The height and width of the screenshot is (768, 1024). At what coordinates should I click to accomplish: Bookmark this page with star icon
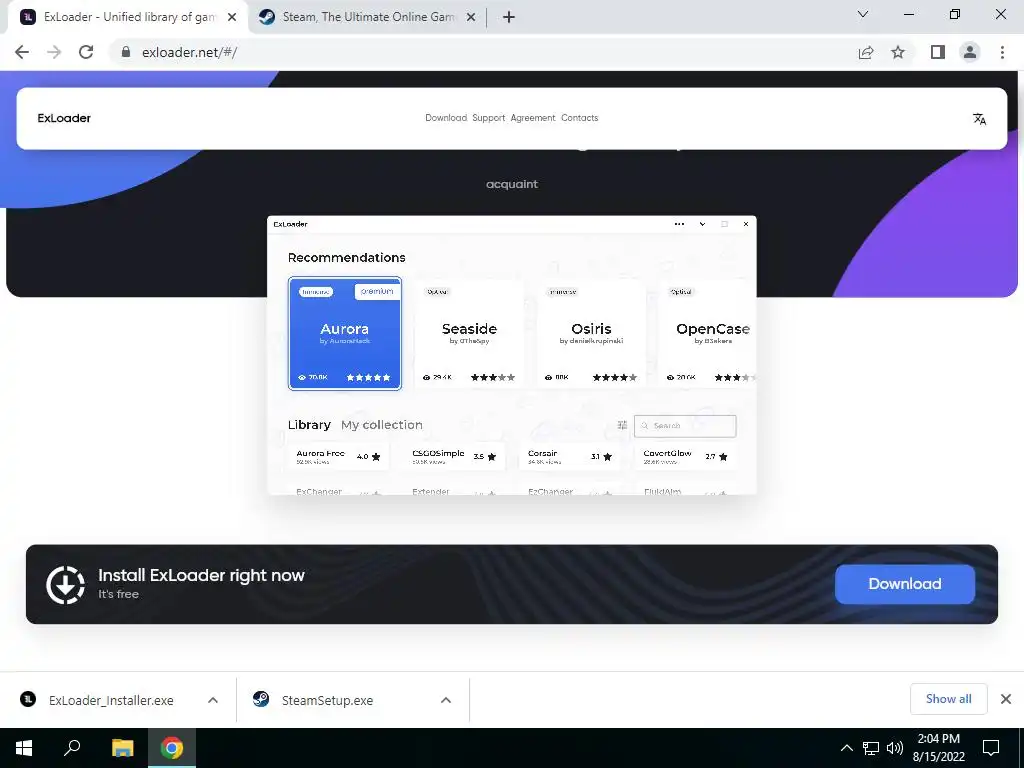pyautogui.click(x=898, y=52)
